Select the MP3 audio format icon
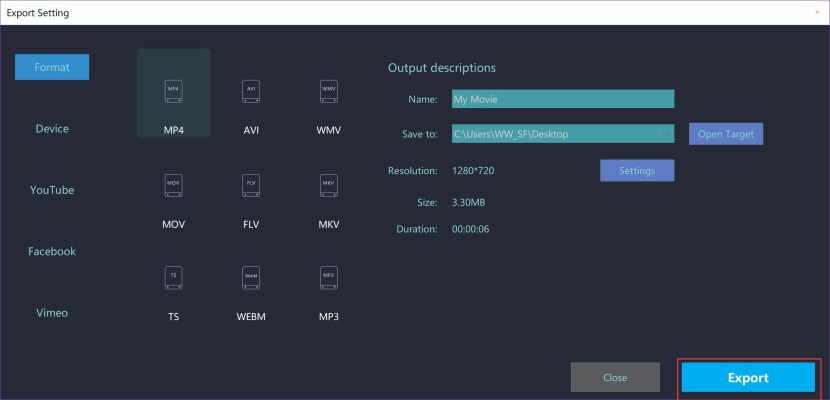Viewport: 830px width, 400px height. (328, 278)
